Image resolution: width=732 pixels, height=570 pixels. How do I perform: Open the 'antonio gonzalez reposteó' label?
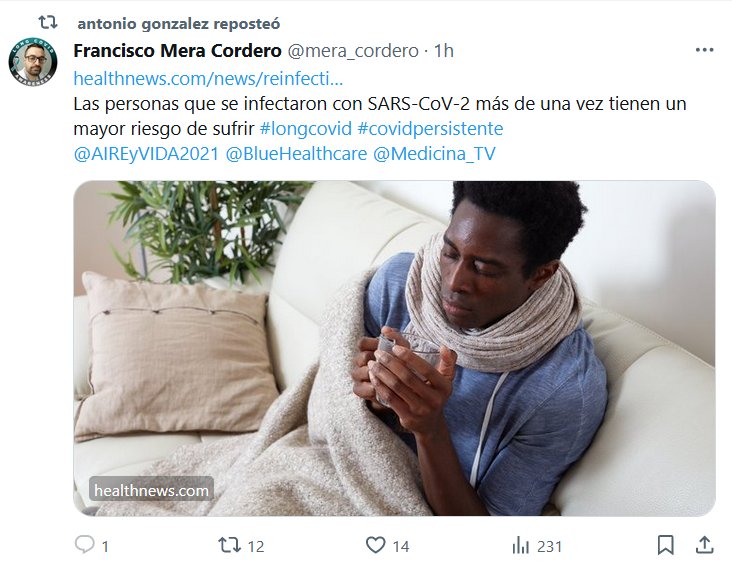coord(179,23)
